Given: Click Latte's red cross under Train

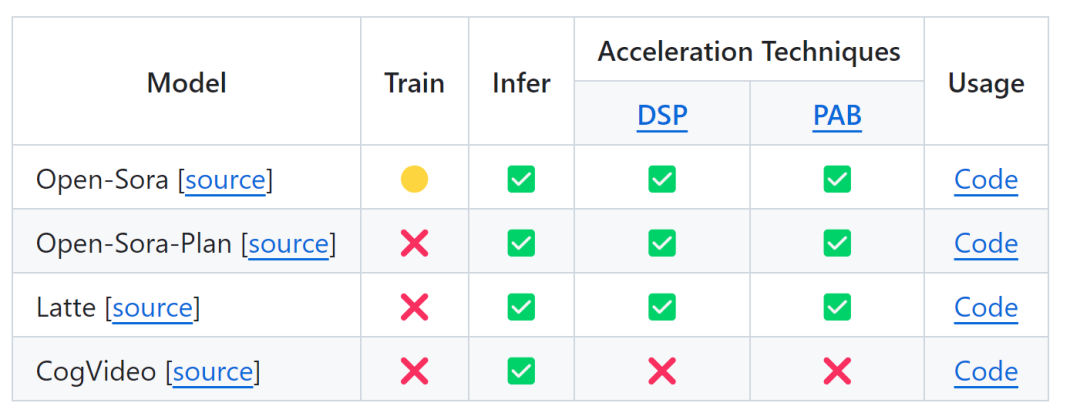Looking at the screenshot, I should 414,307.
